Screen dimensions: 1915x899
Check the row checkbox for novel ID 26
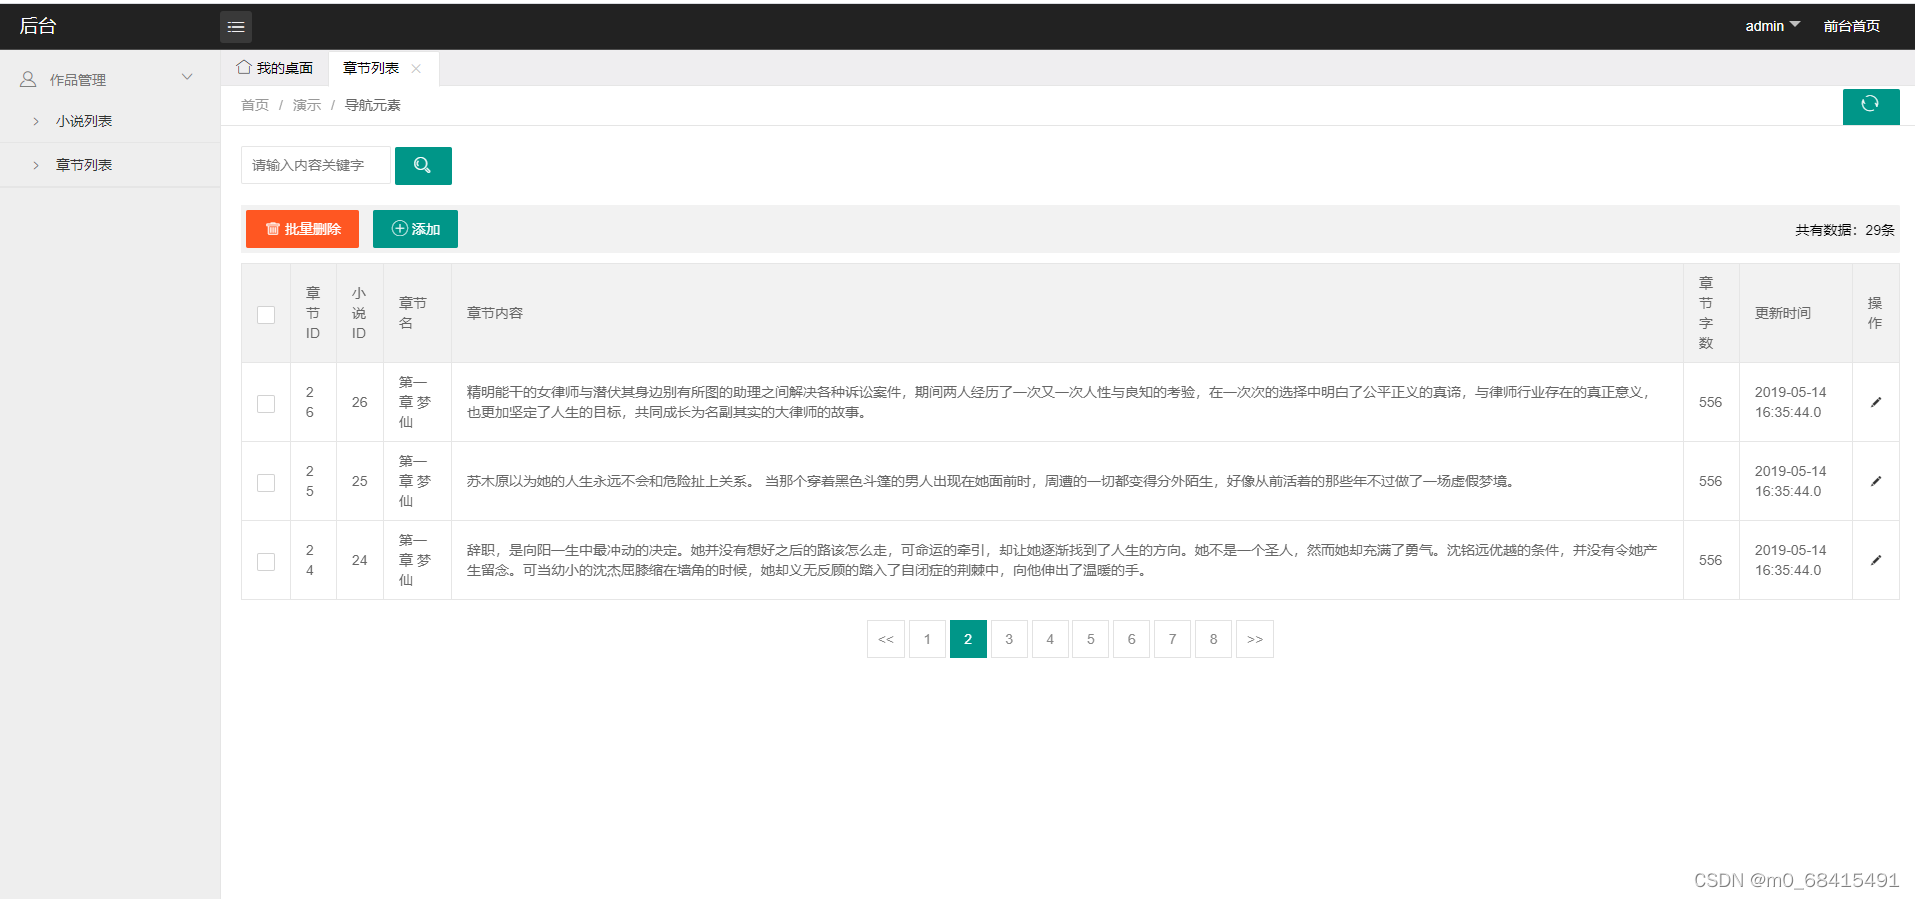pos(266,403)
